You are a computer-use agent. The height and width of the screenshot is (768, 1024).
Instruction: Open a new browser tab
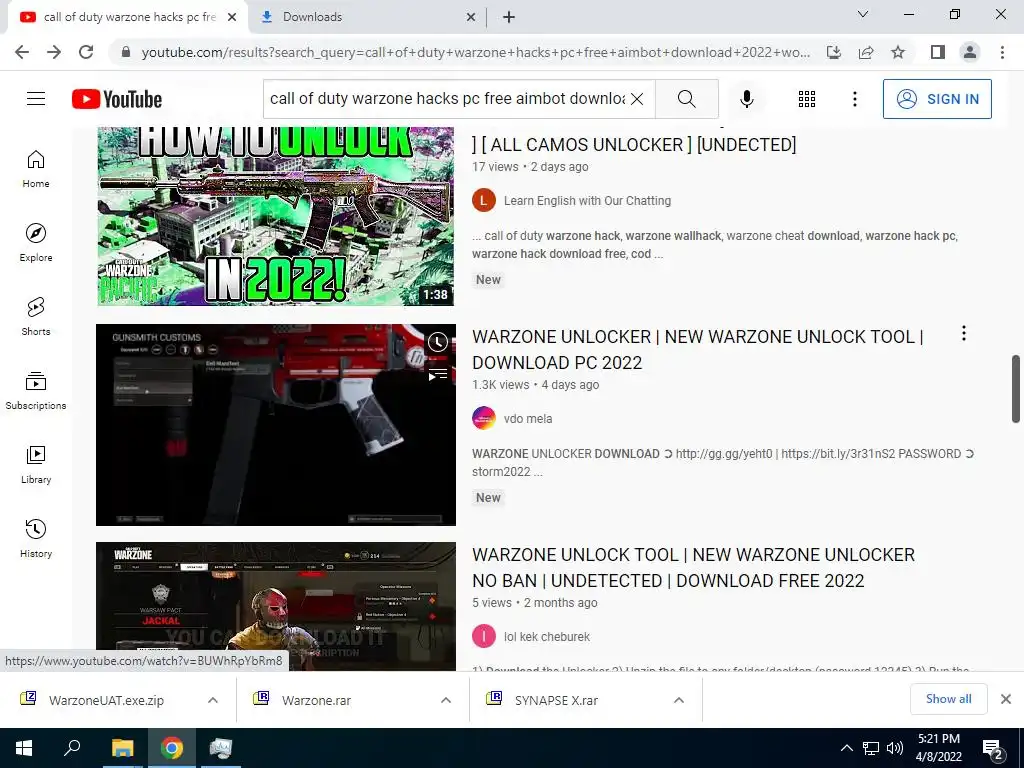[x=509, y=18]
